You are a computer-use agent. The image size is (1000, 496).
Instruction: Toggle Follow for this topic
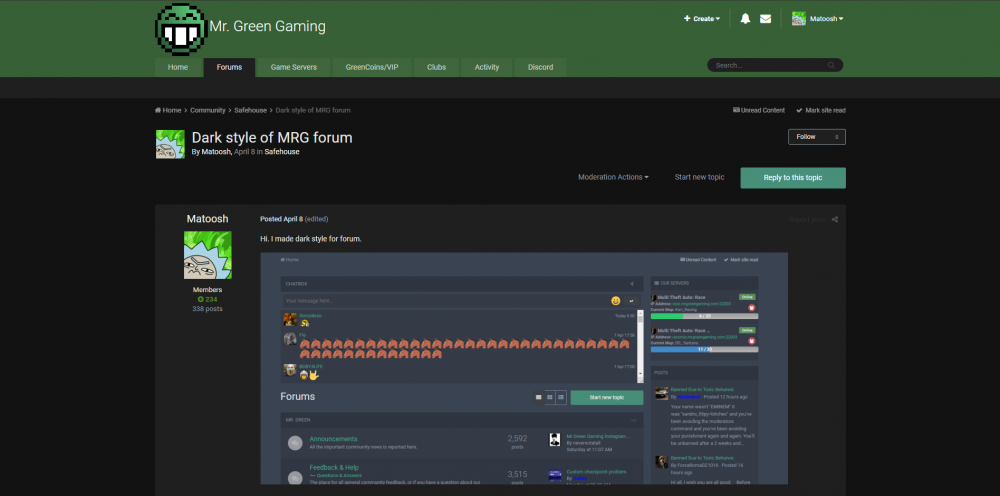click(x=816, y=137)
